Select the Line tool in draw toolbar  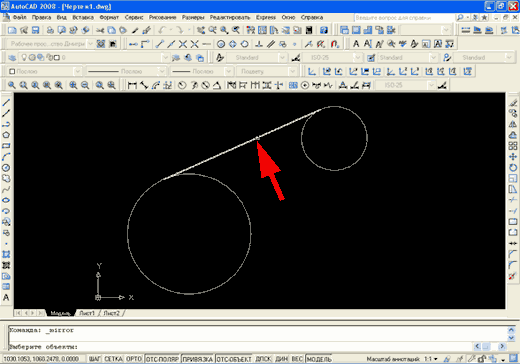click(x=6, y=102)
